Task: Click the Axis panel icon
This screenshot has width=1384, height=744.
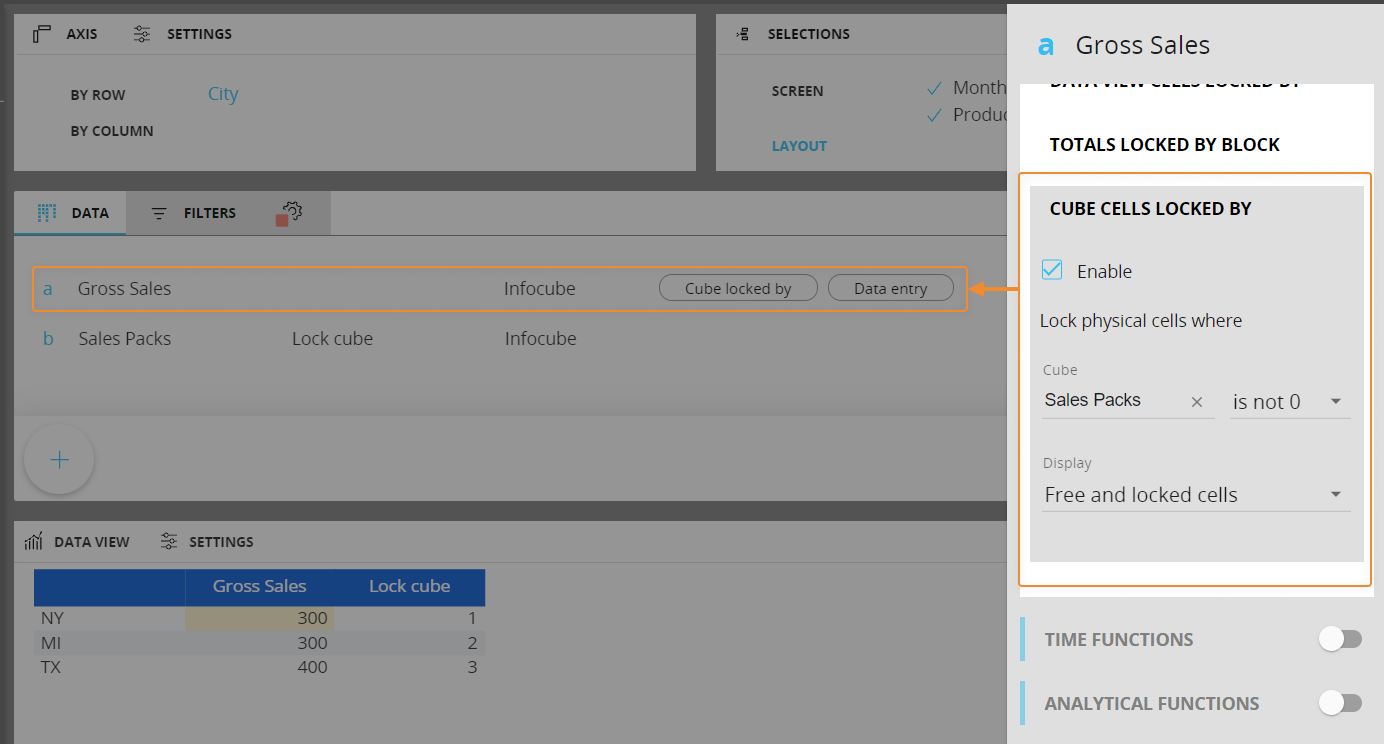Action: click(40, 33)
